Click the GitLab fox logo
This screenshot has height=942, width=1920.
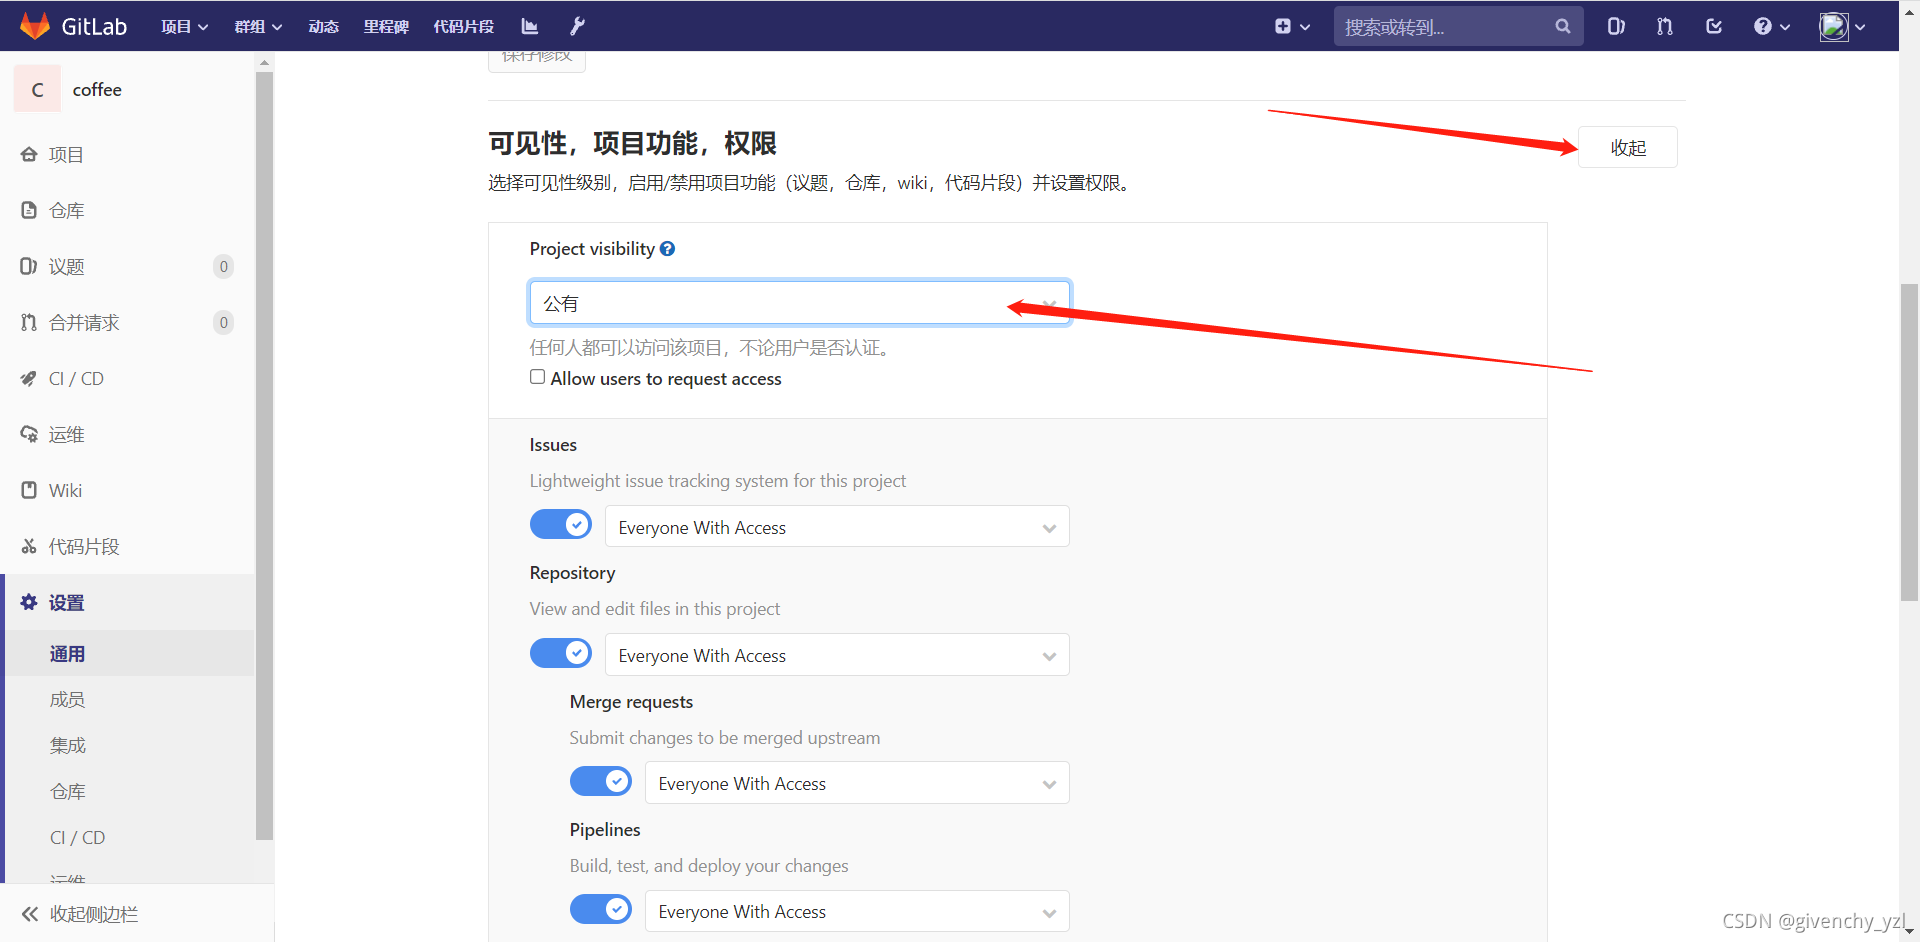coord(35,26)
